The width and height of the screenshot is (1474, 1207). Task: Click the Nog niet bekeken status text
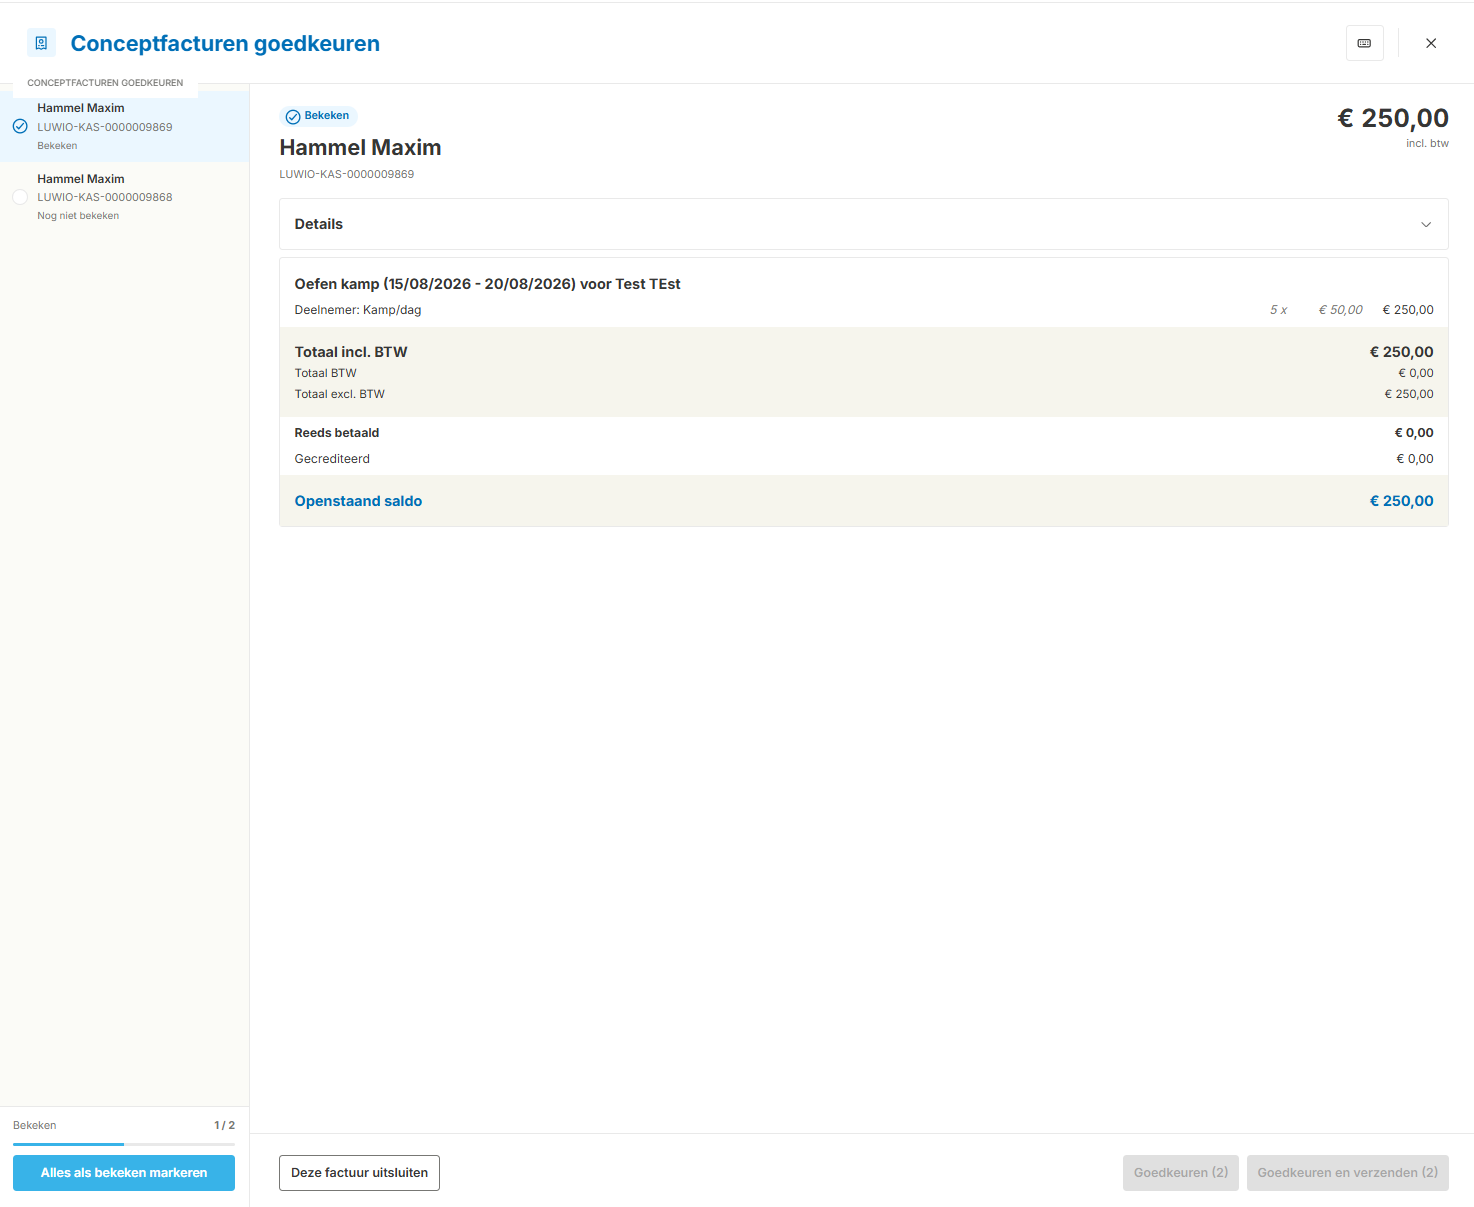click(x=78, y=216)
